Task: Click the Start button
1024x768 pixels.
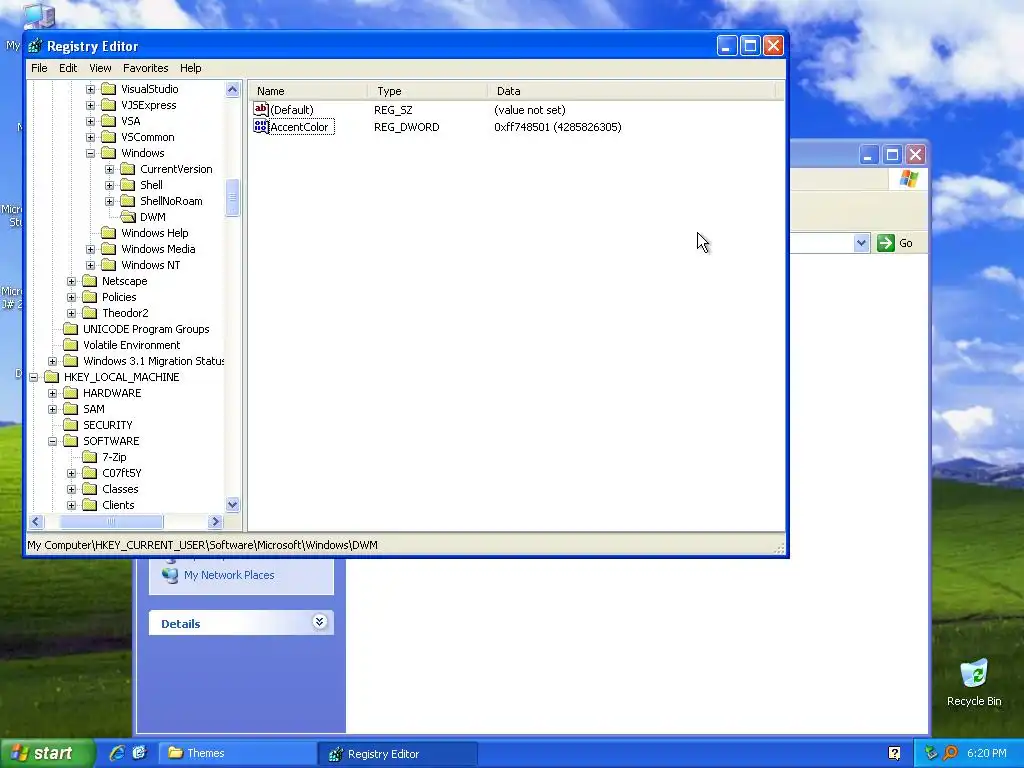Action: click(x=46, y=753)
